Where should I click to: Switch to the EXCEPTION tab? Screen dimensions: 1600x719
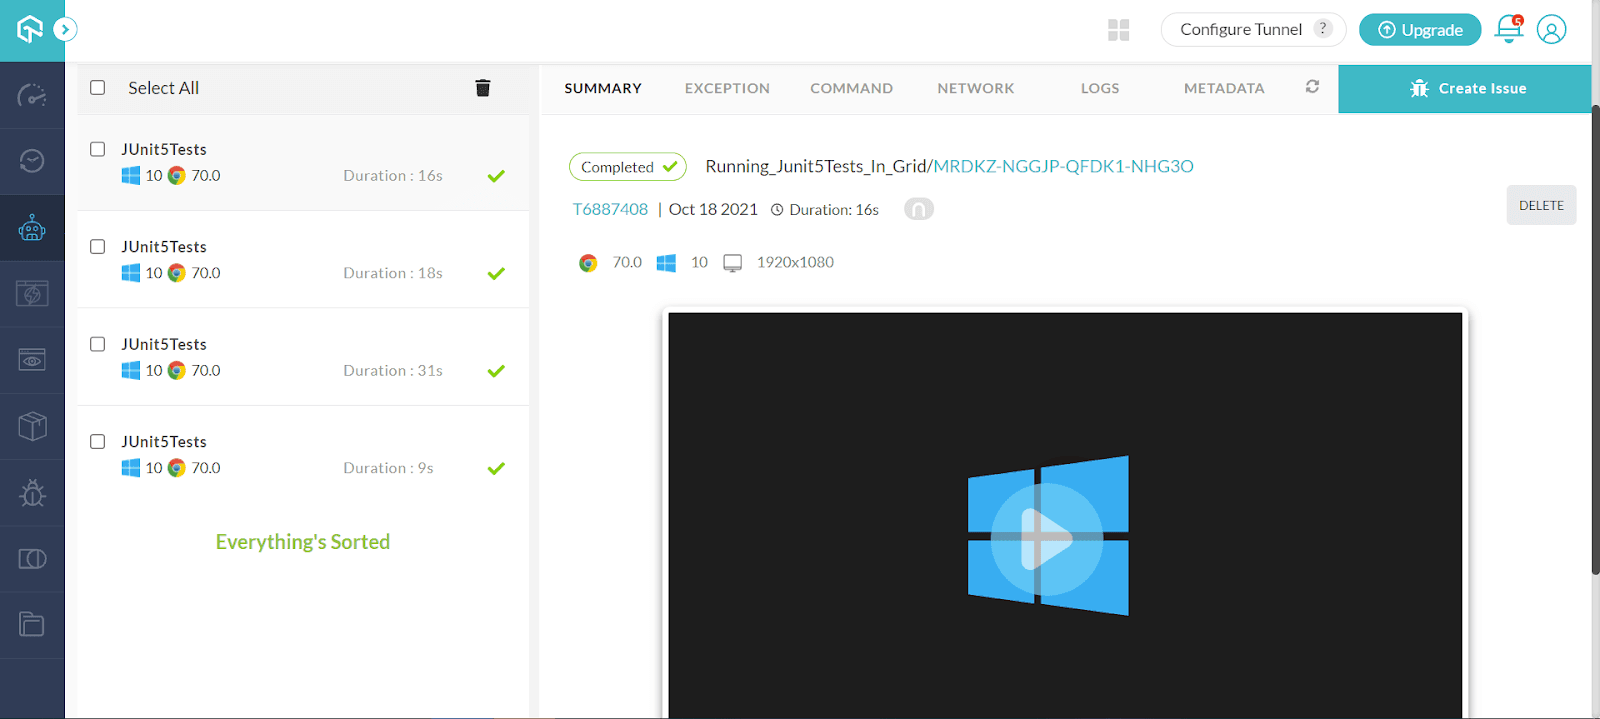727,88
